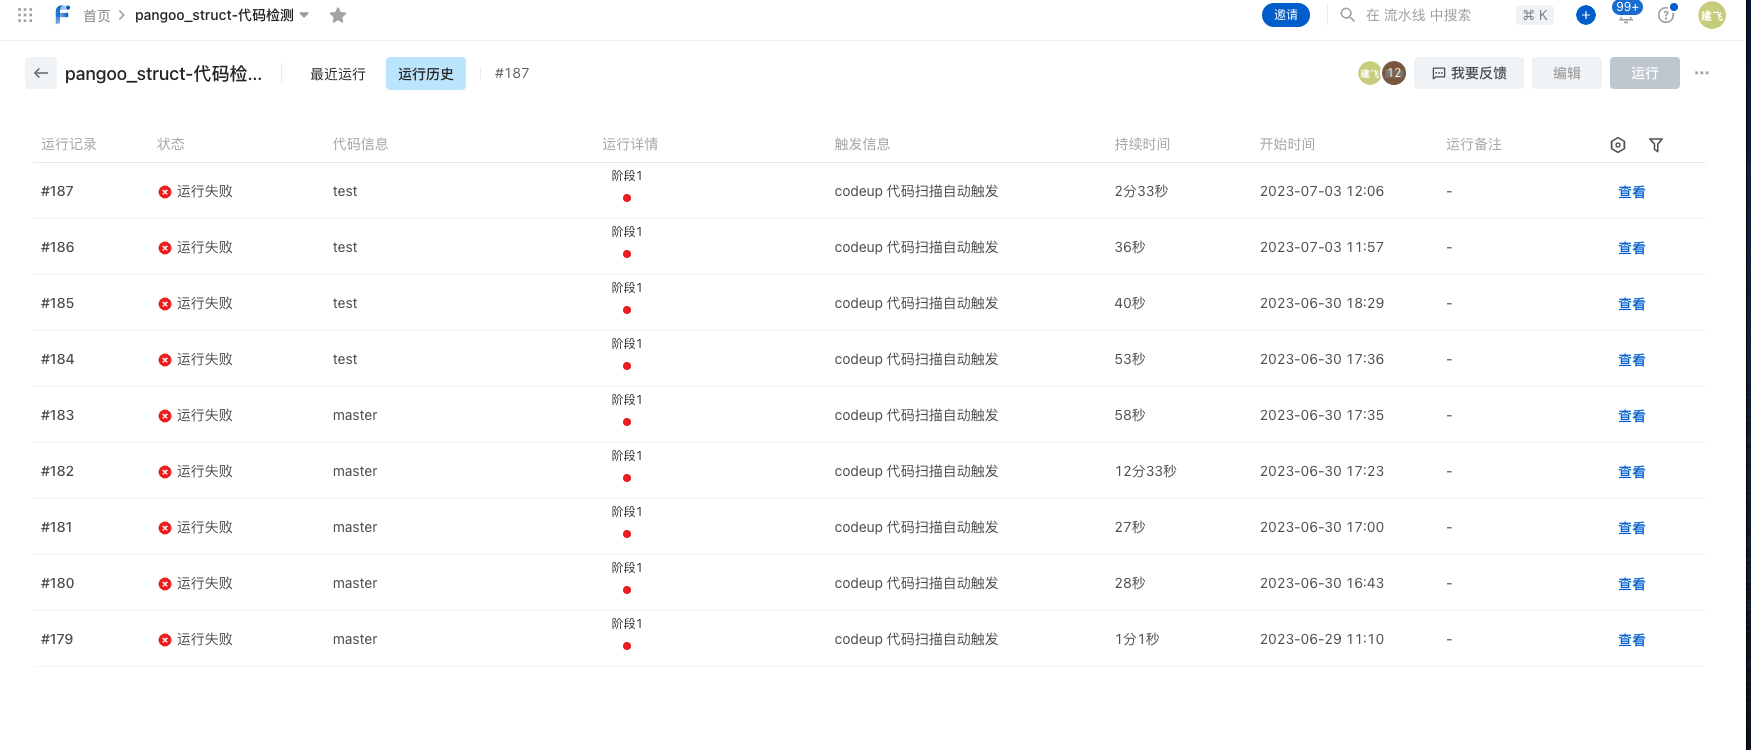Click the 编辑 edit button
The image size is (1751, 750).
[x=1567, y=73]
